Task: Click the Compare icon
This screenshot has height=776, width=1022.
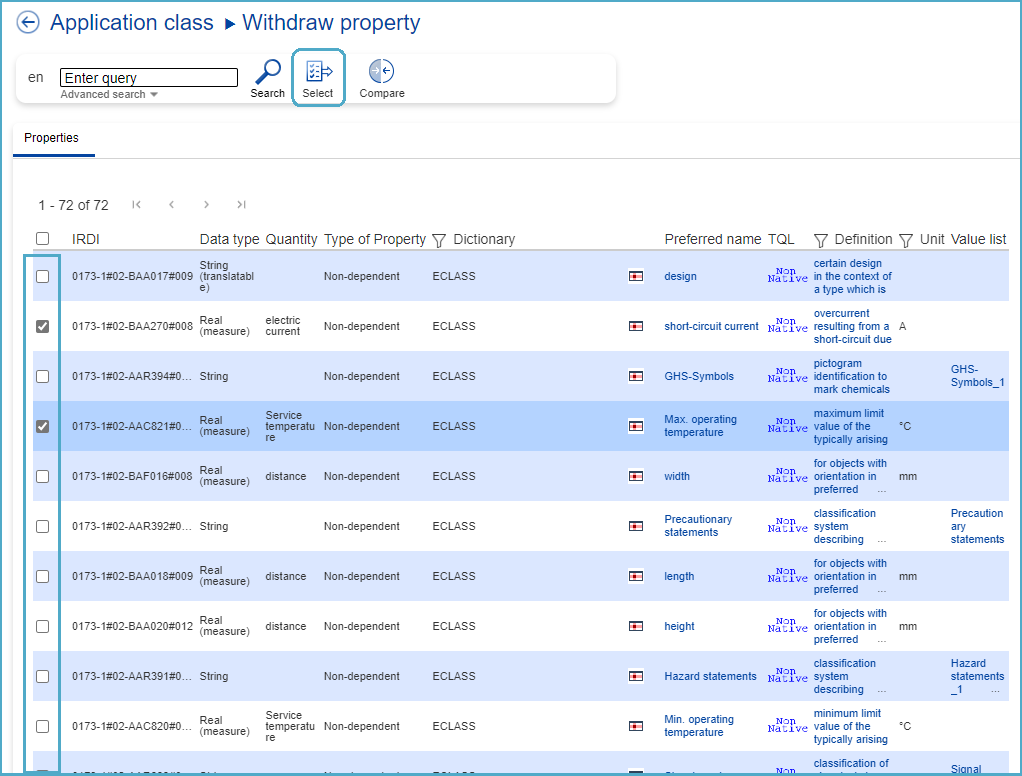Action: tap(381, 72)
